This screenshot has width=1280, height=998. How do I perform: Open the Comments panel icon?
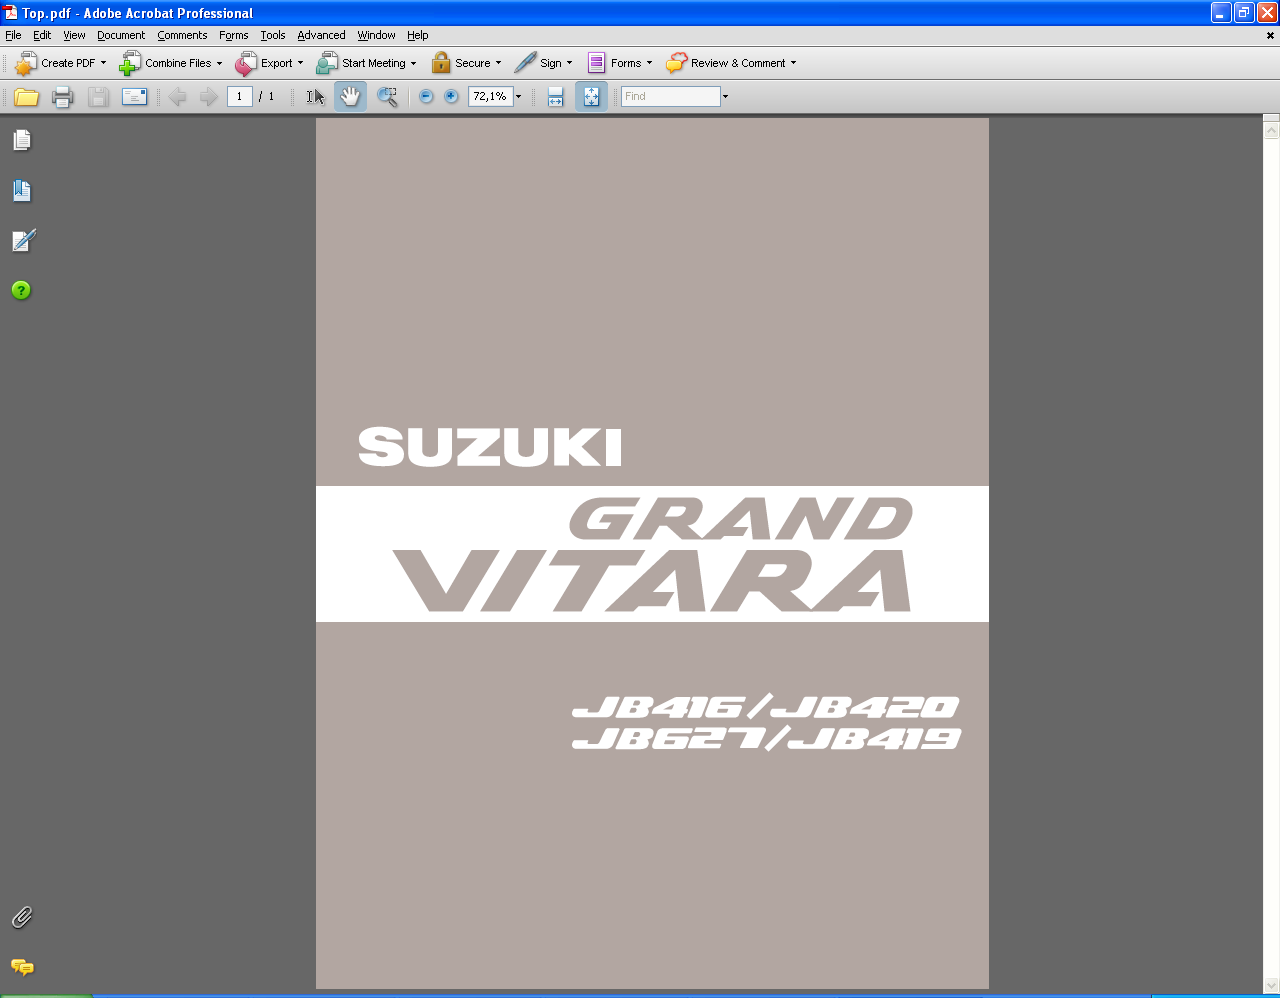click(22, 967)
